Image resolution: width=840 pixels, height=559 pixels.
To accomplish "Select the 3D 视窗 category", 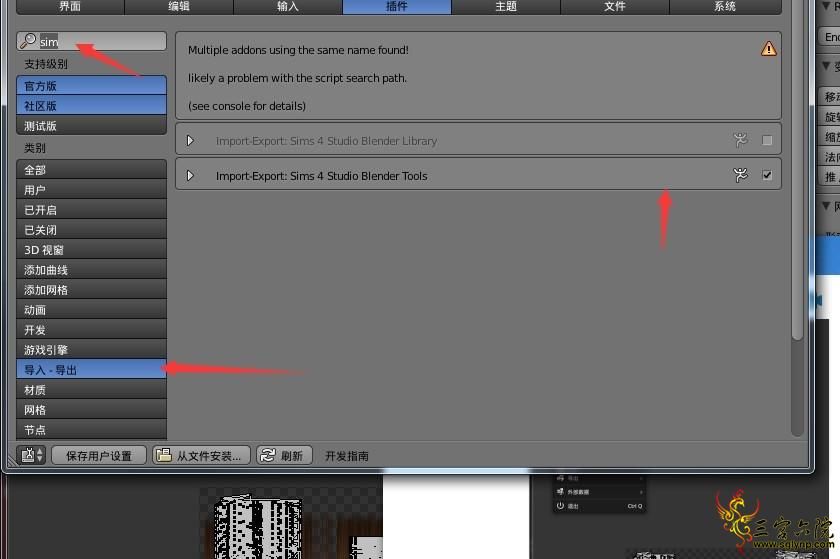I will click(92, 249).
